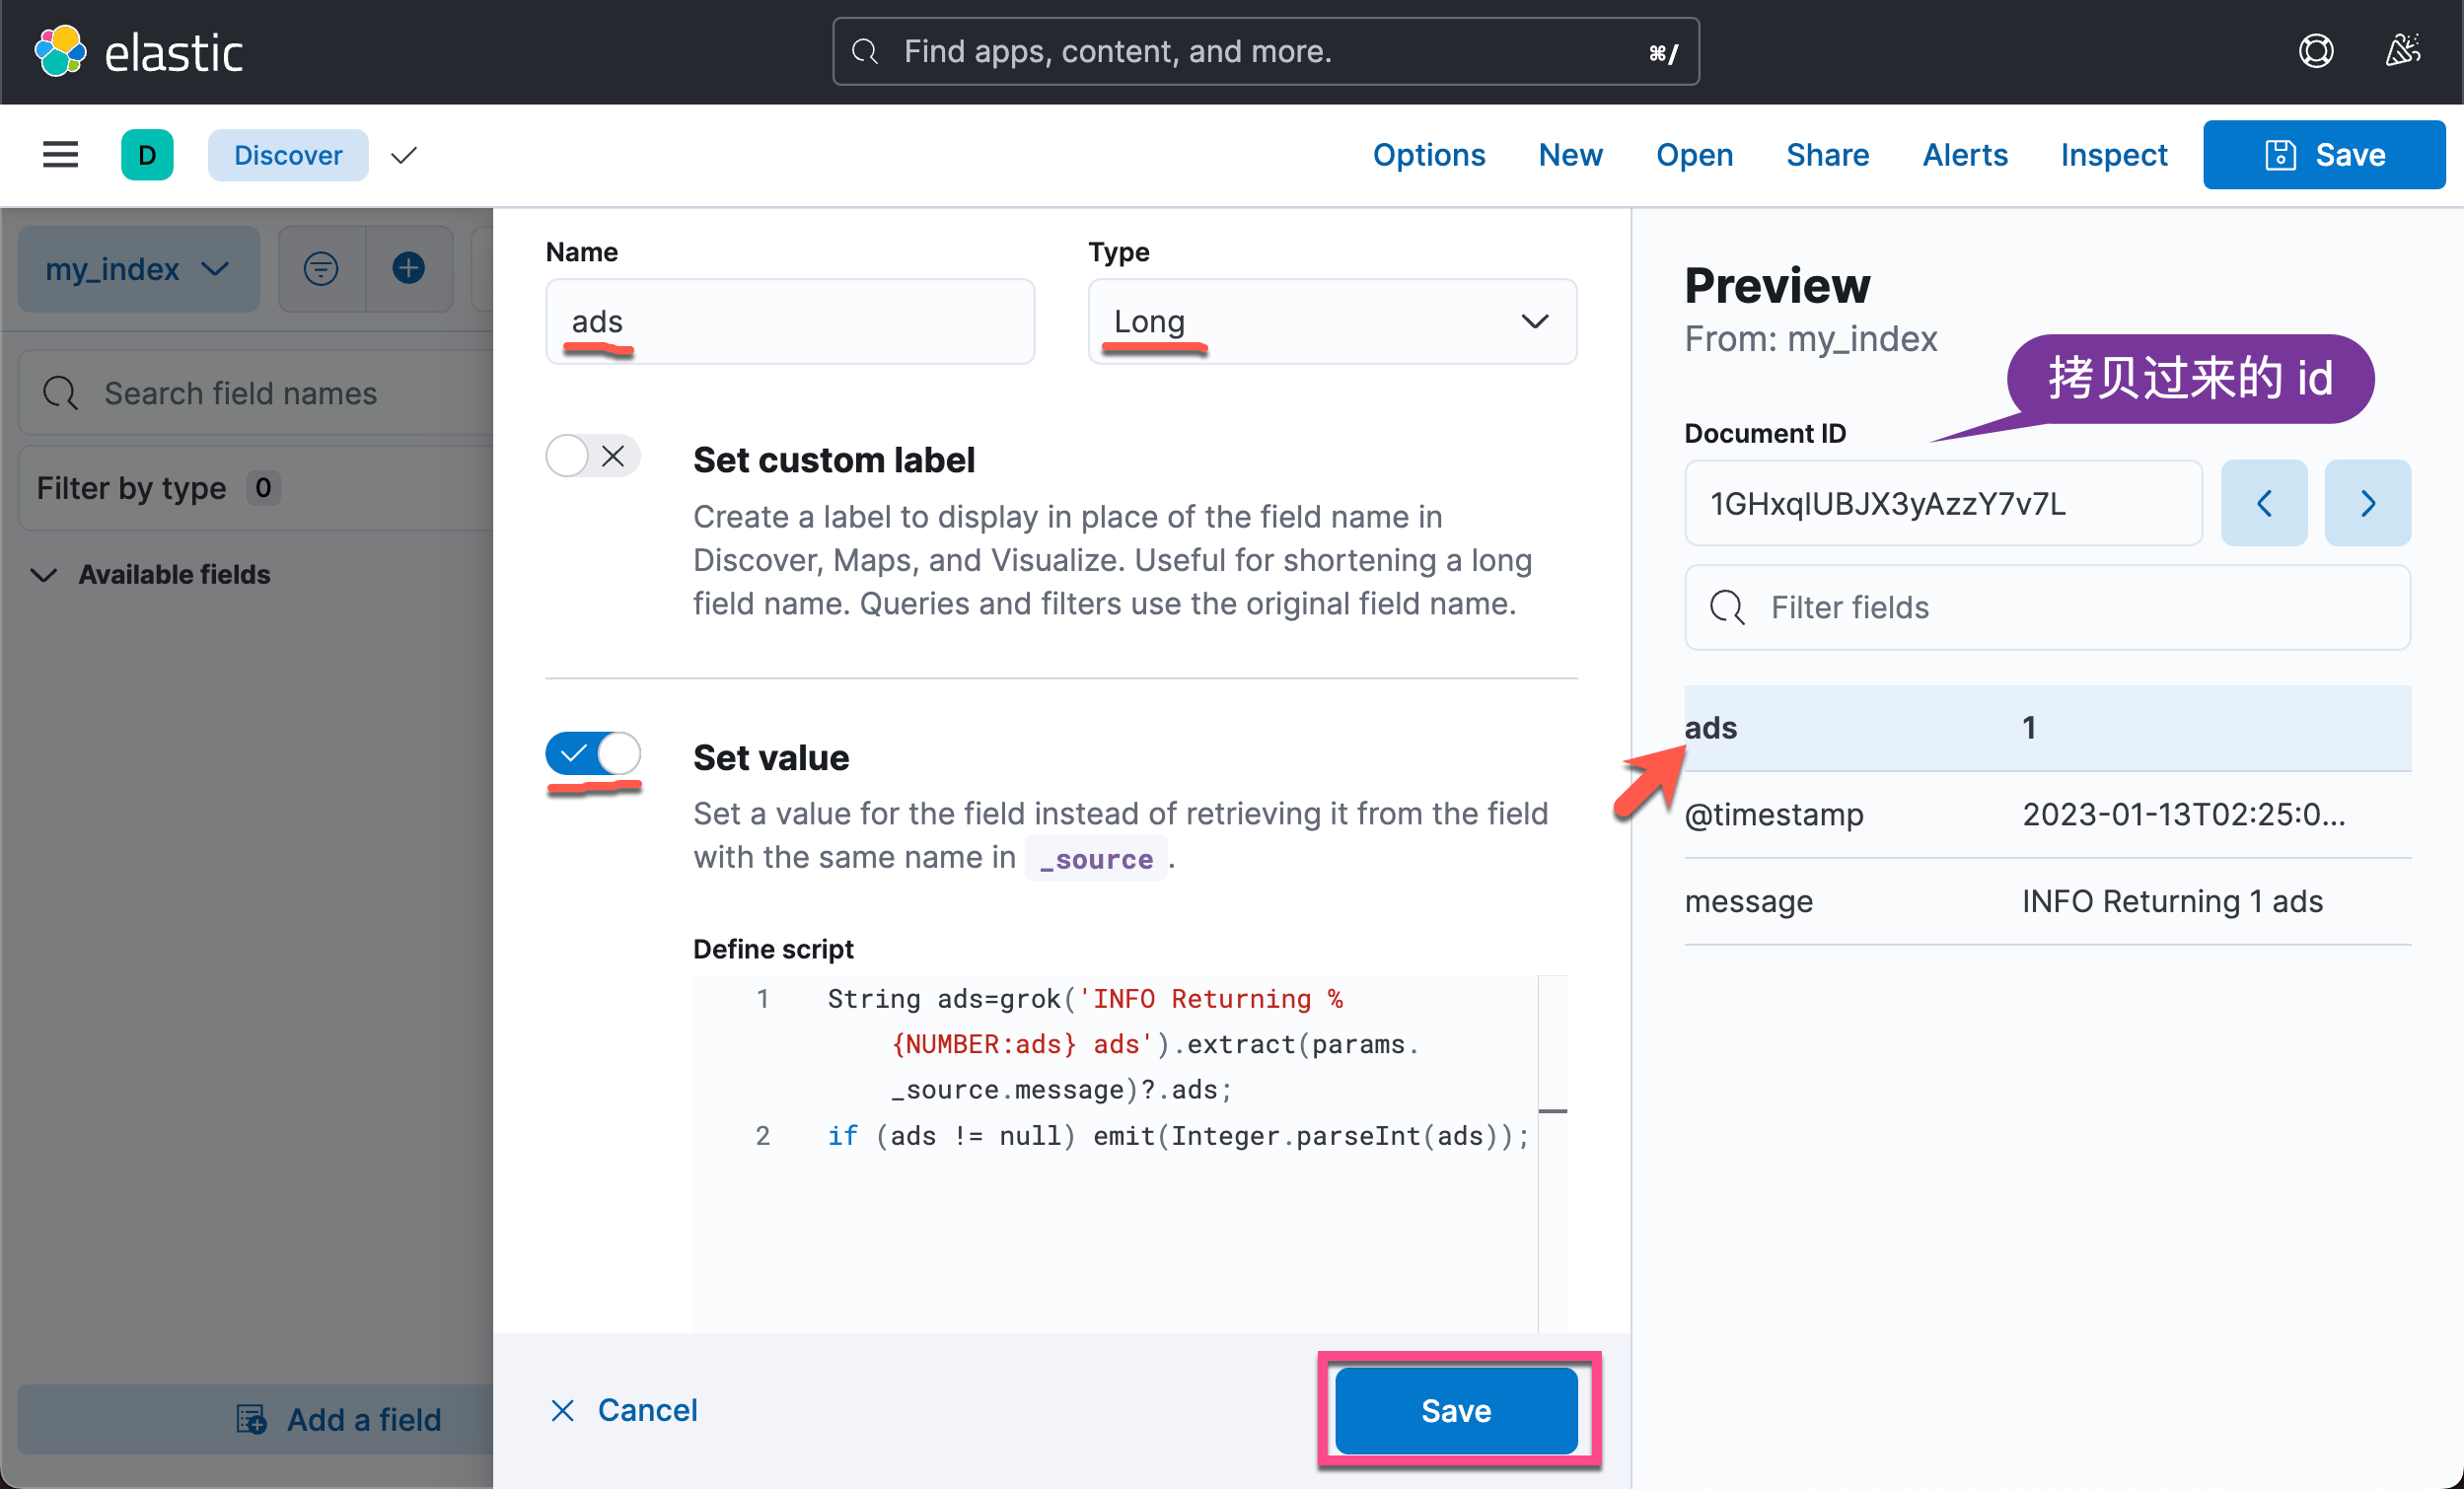Click the Add a field icon in the sidebar

click(251, 1419)
